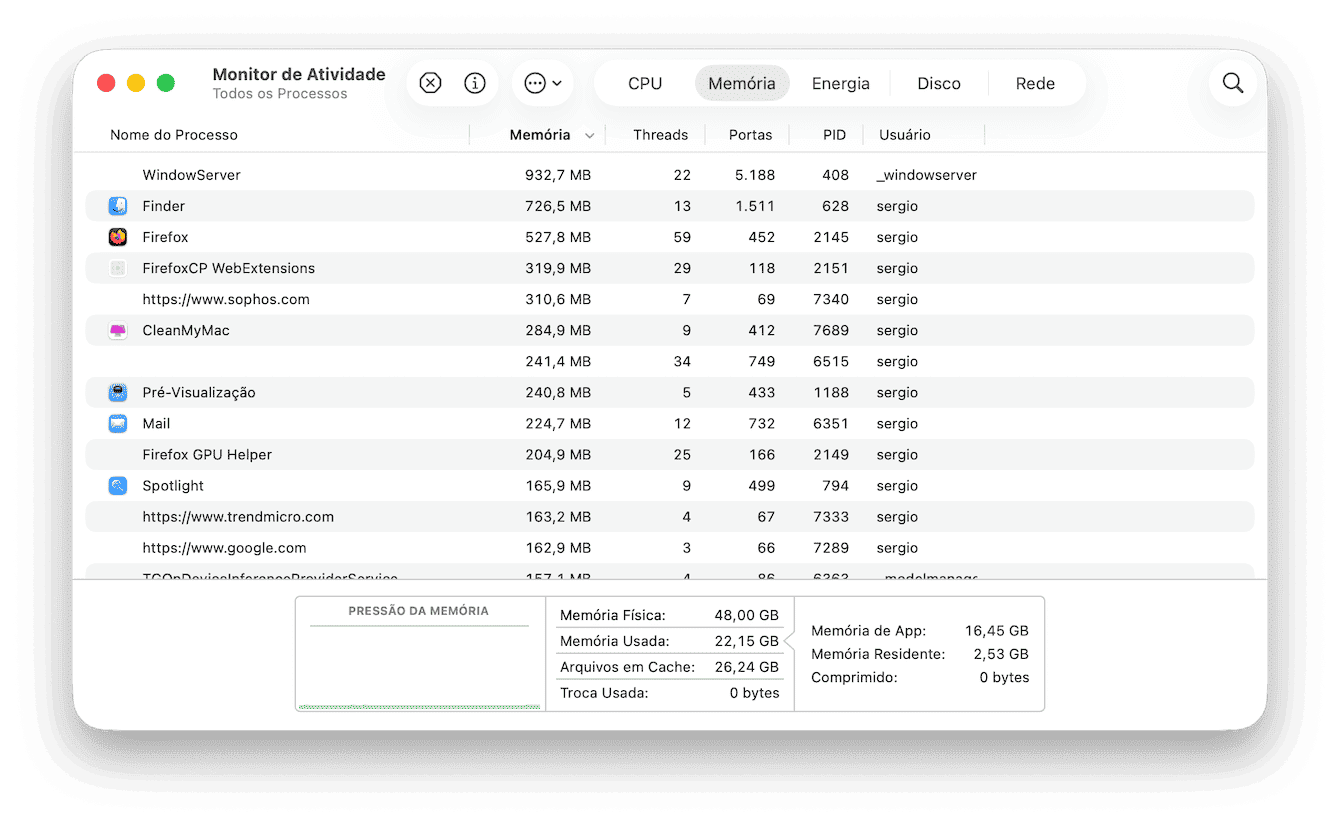Image resolution: width=1340 pixels, height=826 pixels.
Task: Sort by Usuário column header
Action: point(904,135)
